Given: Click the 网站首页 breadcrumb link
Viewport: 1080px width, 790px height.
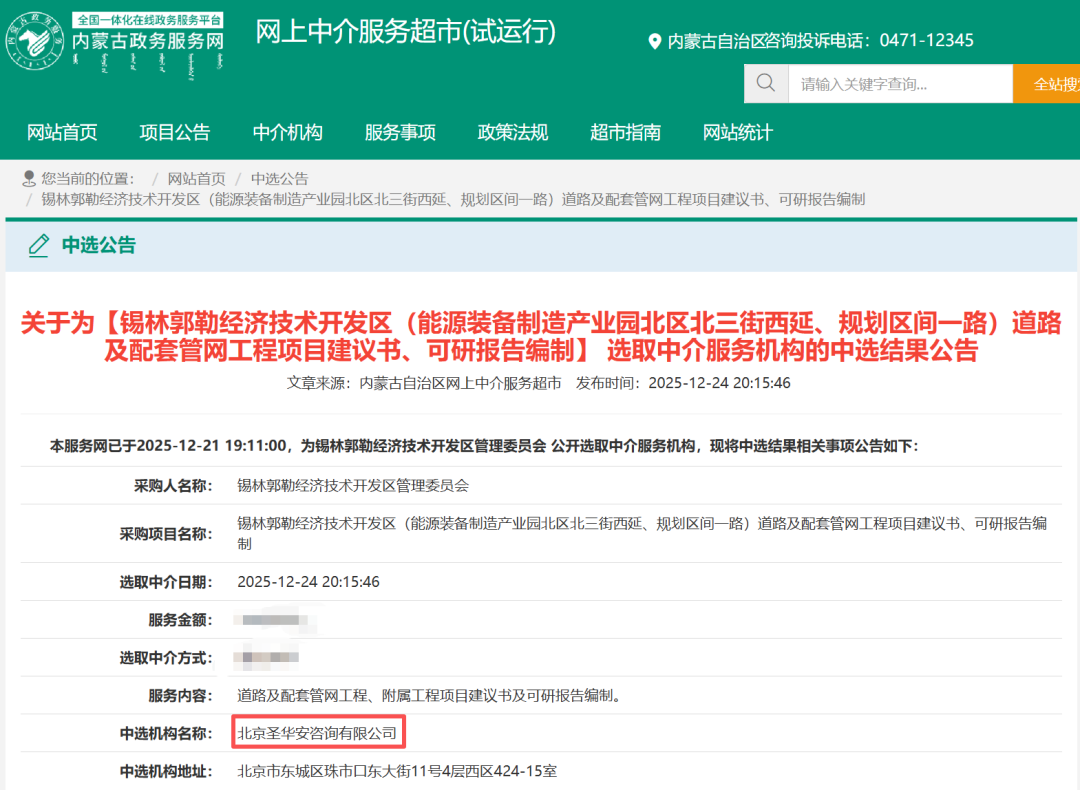Looking at the screenshot, I should click(196, 178).
